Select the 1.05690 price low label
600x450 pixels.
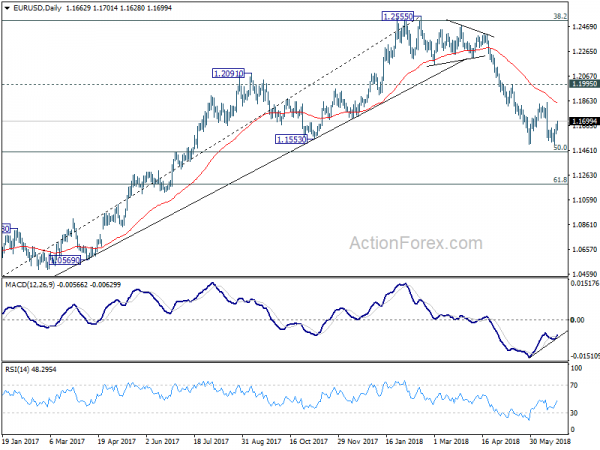click(x=65, y=260)
